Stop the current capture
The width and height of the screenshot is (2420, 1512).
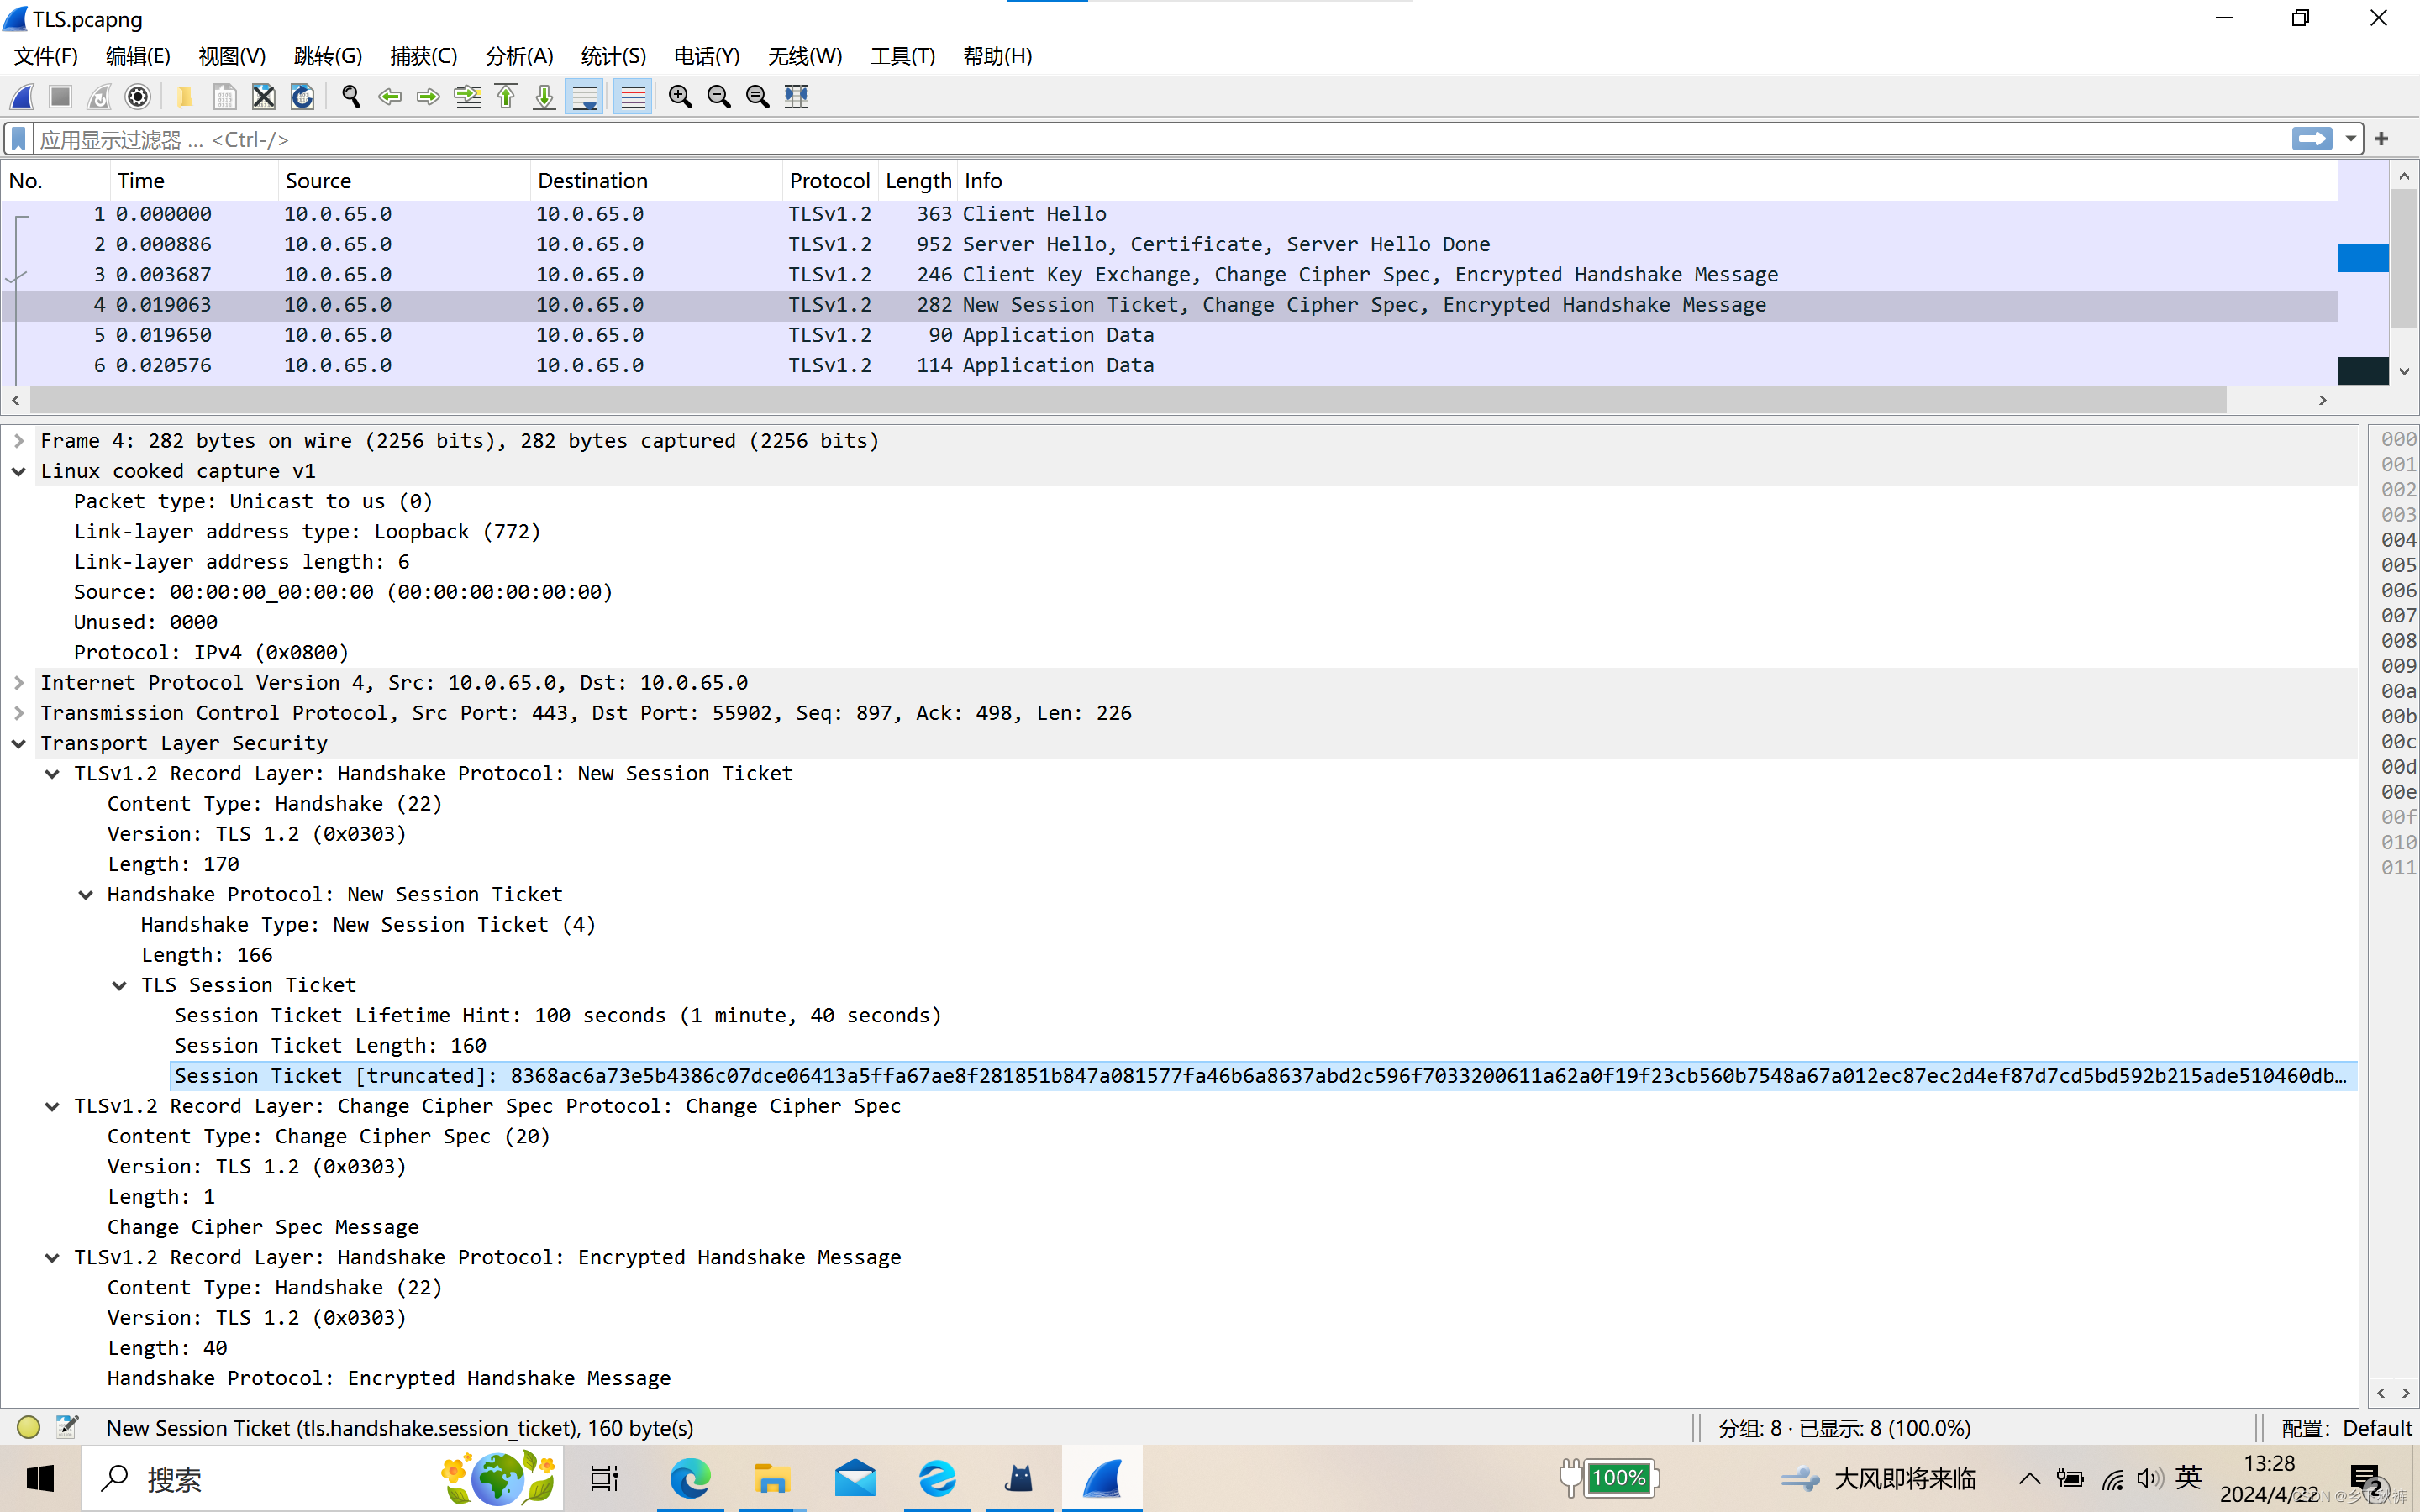click(59, 96)
